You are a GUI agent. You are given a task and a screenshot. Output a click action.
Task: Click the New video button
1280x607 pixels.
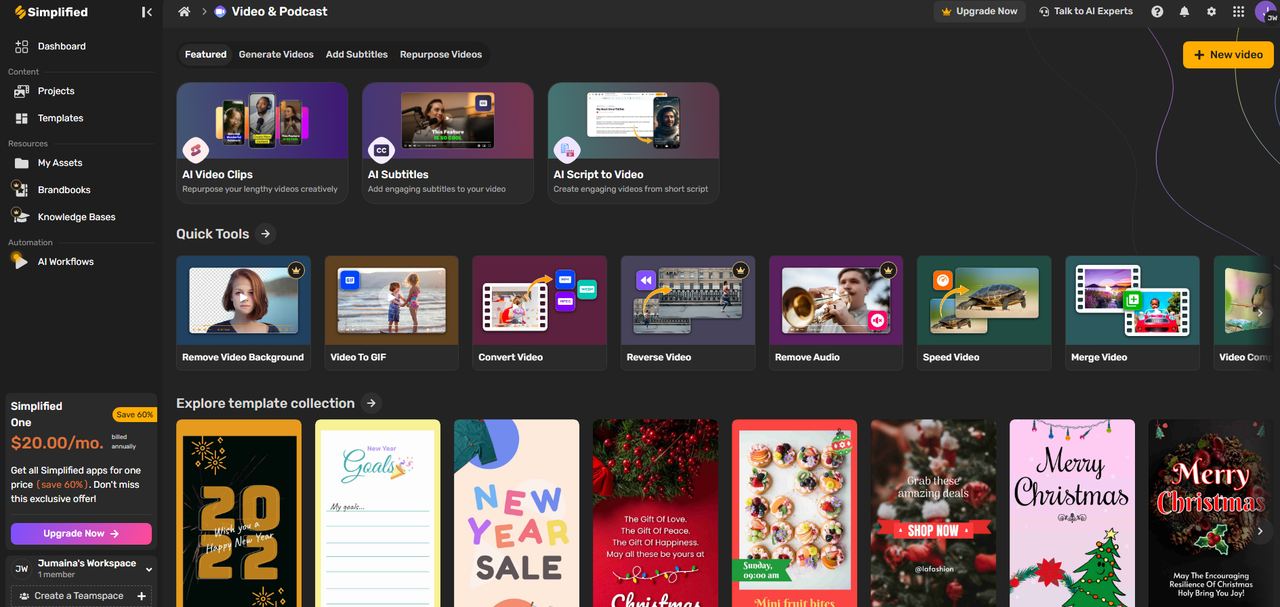pyautogui.click(x=1228, y=55)
